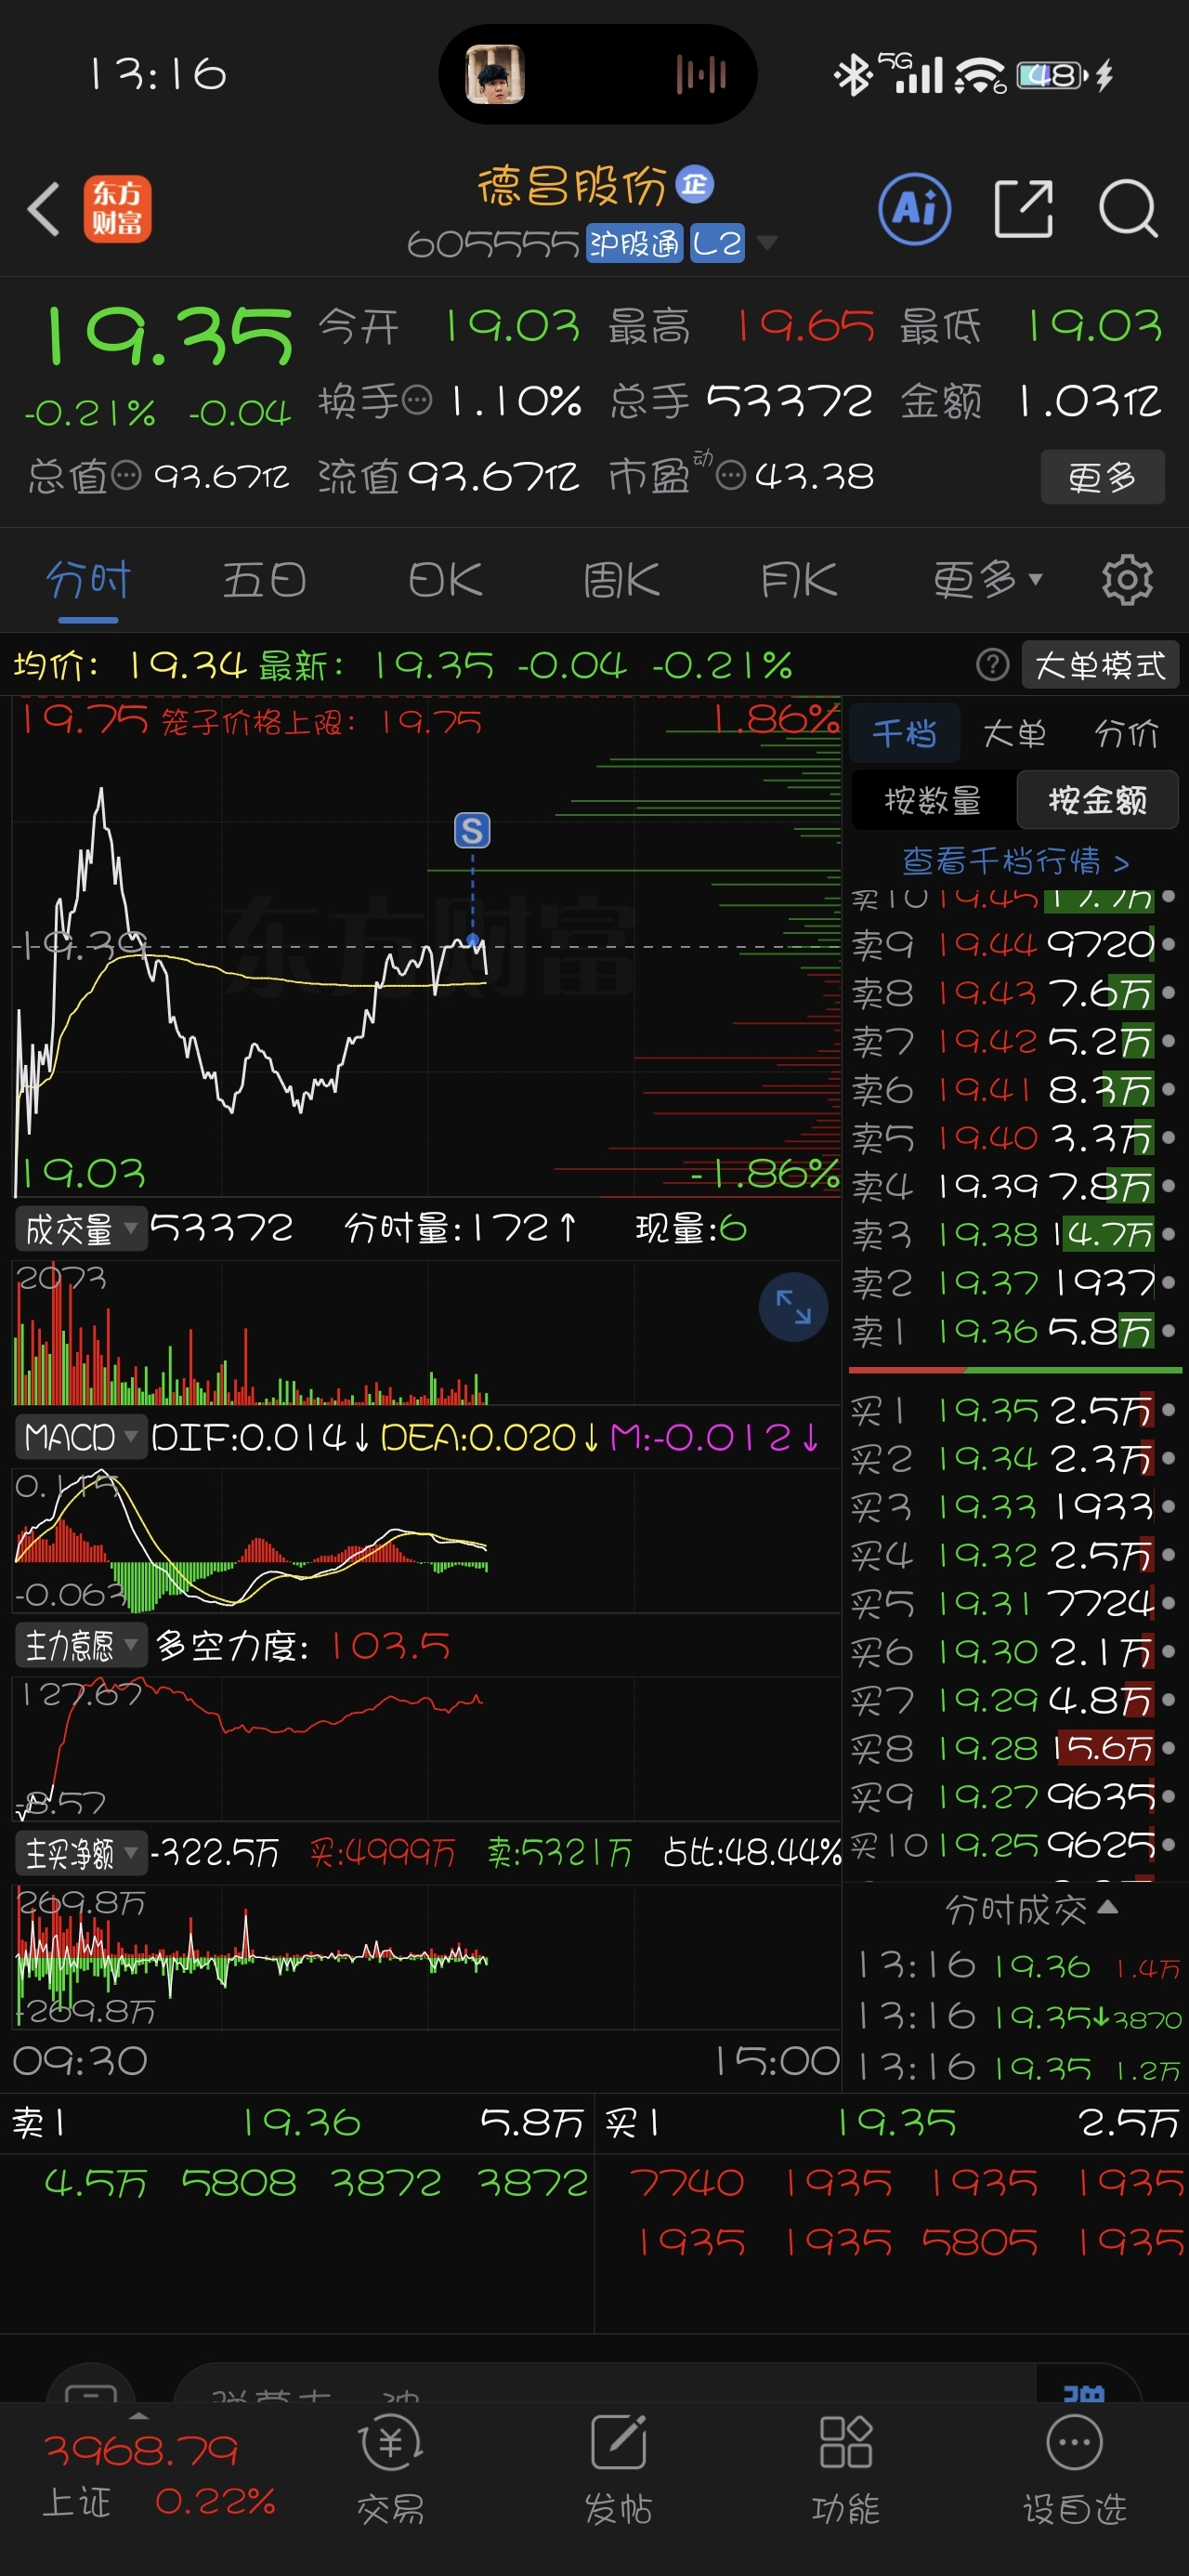This screenshot has width=1189, height=2576.
Task: Tap the 13:16 19.36 trade record
Action: click(1018, 1966)
